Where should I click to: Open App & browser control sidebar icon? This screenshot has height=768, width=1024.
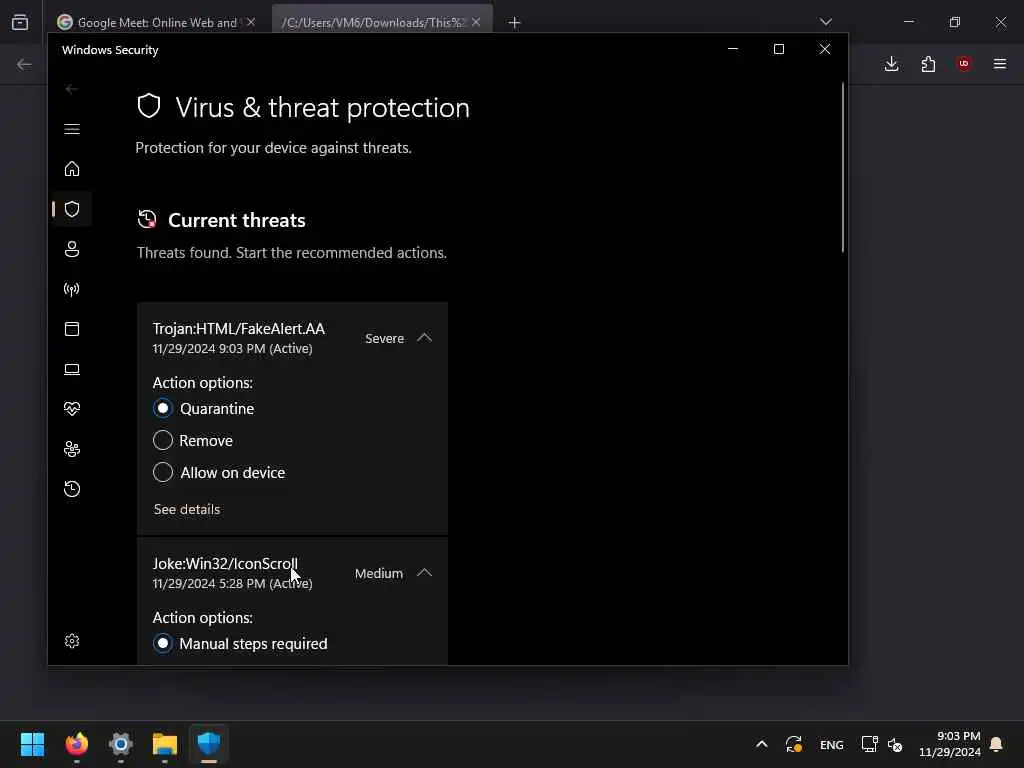72,328
